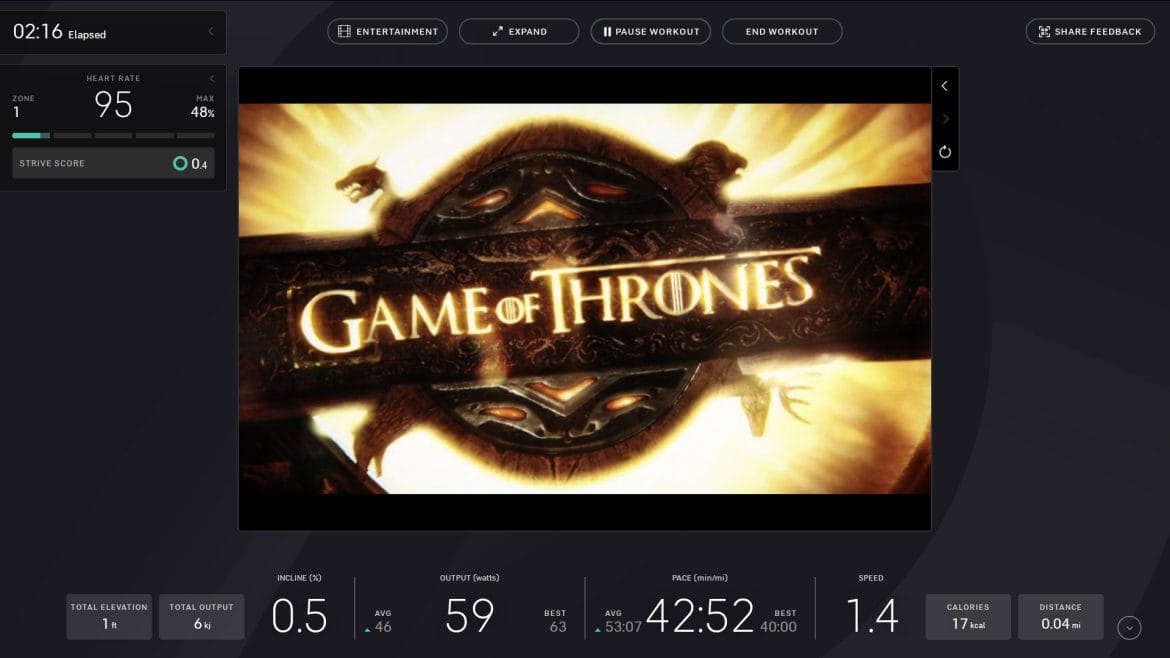Reload the video with refresh icon
This screenshot has width=1170, height=658.
coord(945,152)
